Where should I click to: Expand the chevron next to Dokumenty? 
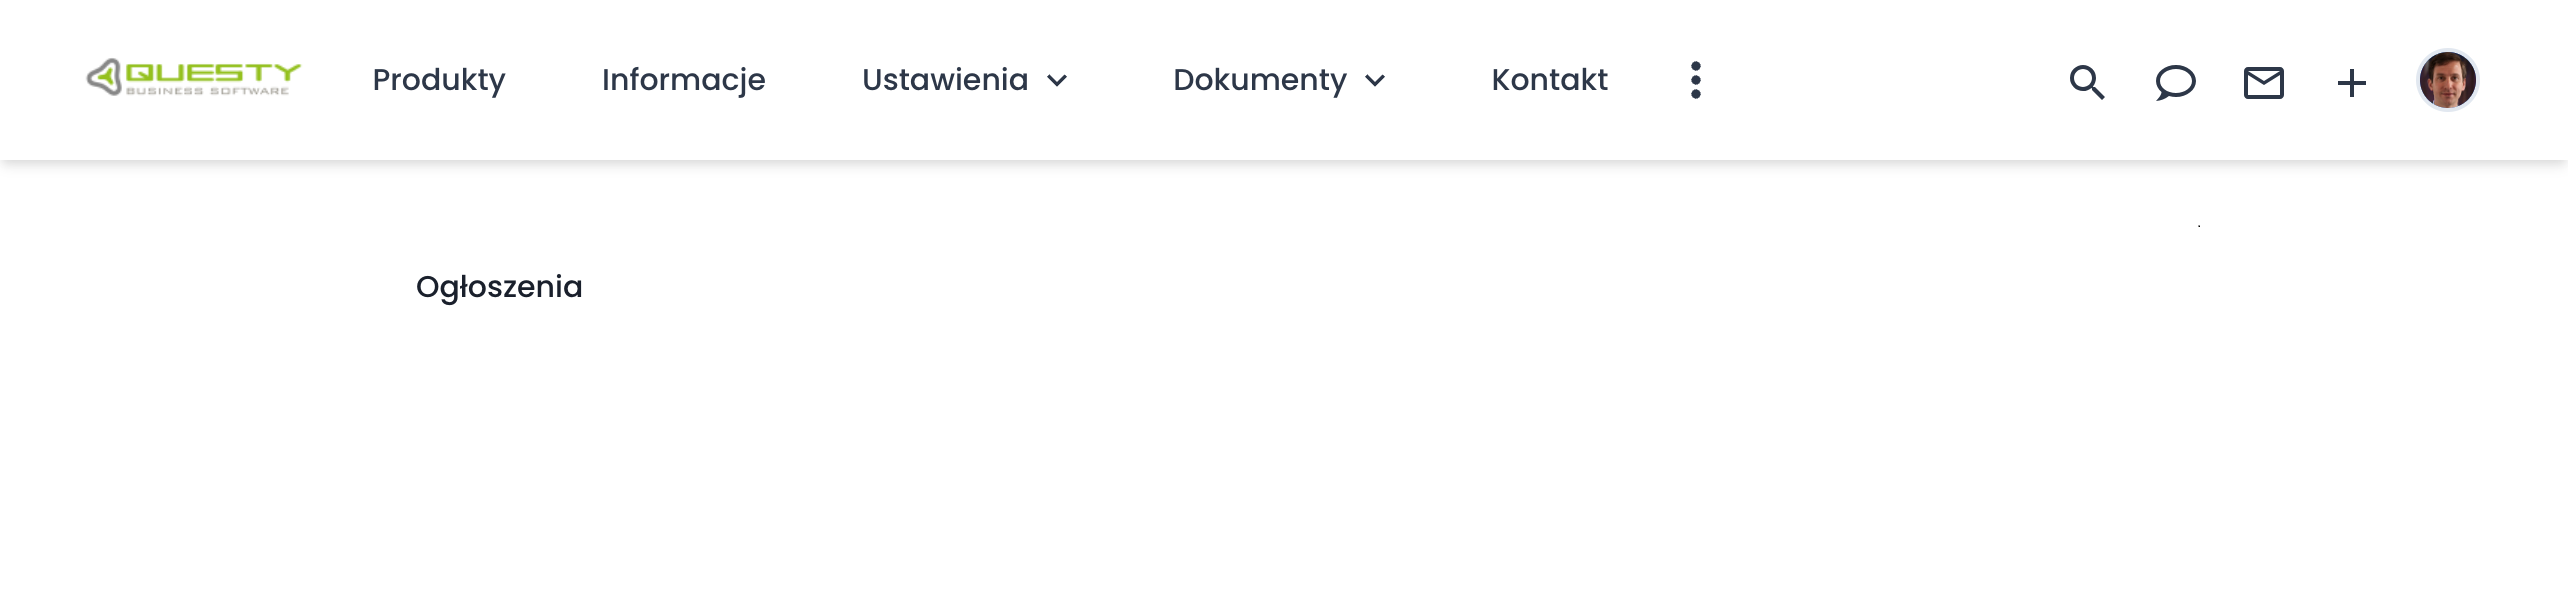point(1375,81)
